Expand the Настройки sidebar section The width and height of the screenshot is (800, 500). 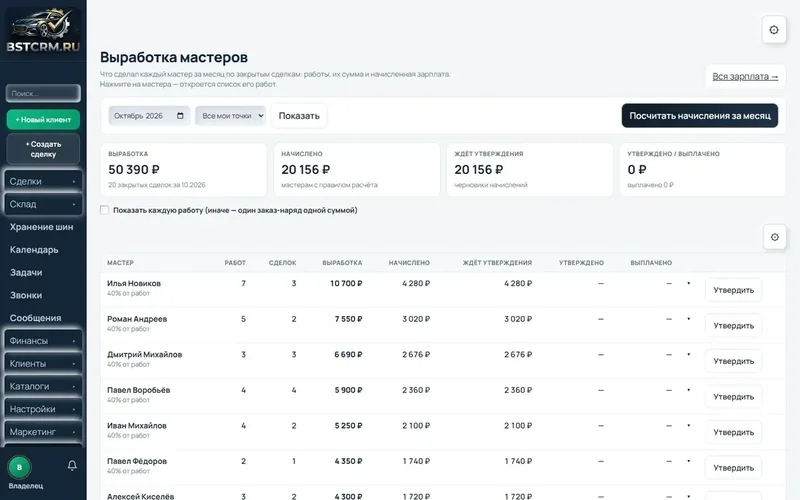pyautogui.click(x=43, y=409)
